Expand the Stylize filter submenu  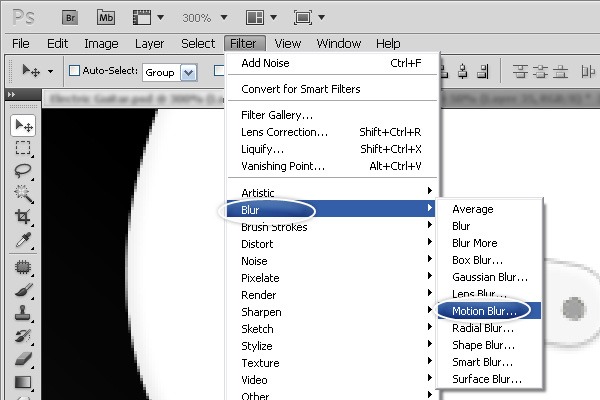point(331,346)
